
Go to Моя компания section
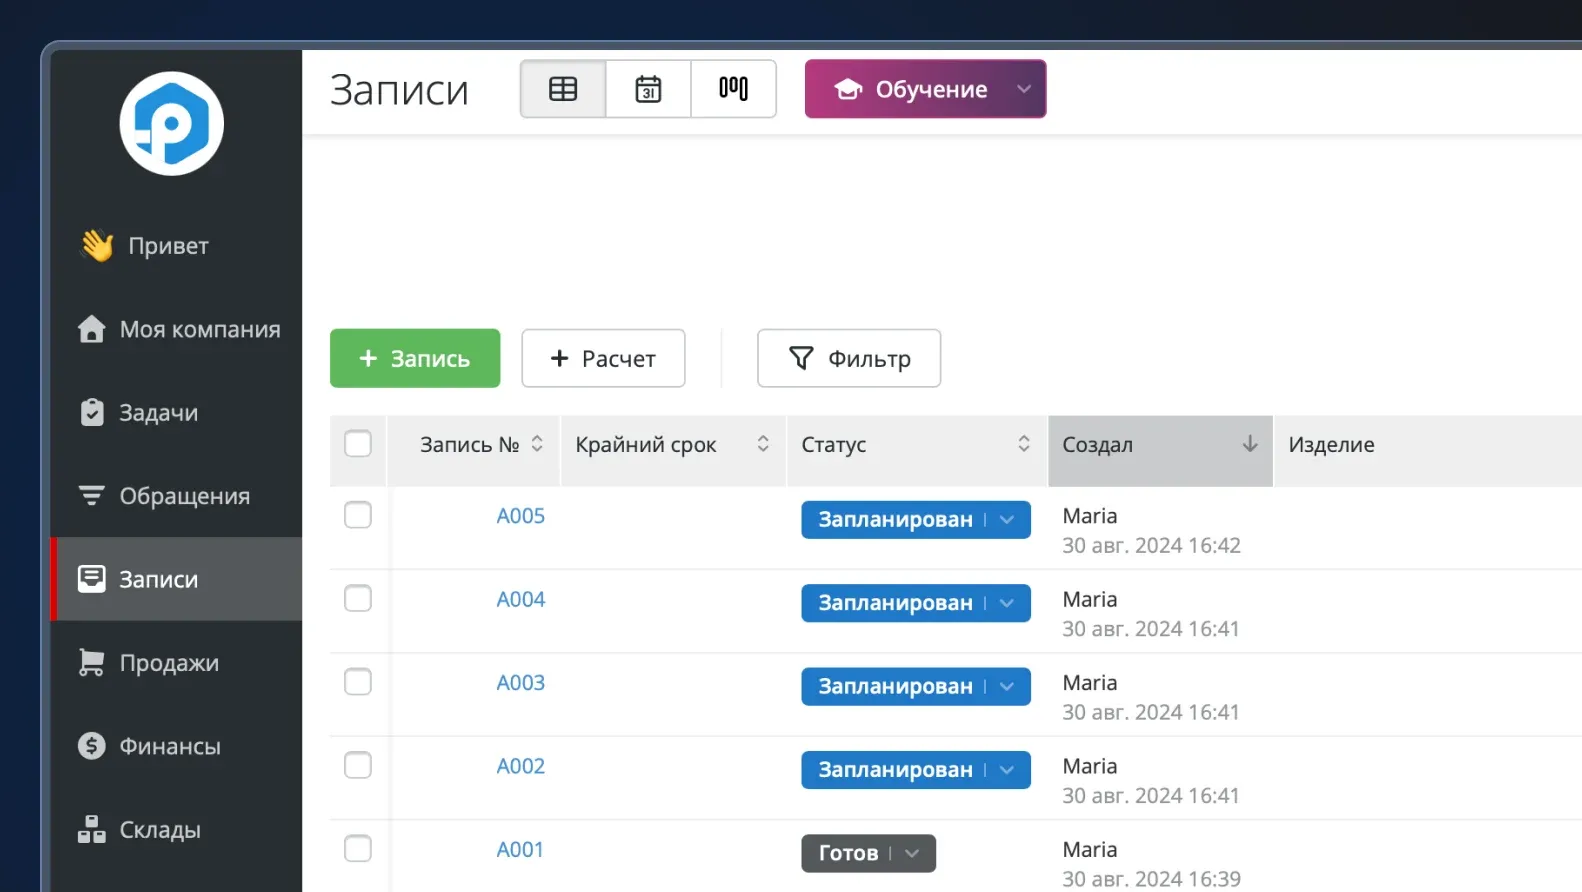177,329
